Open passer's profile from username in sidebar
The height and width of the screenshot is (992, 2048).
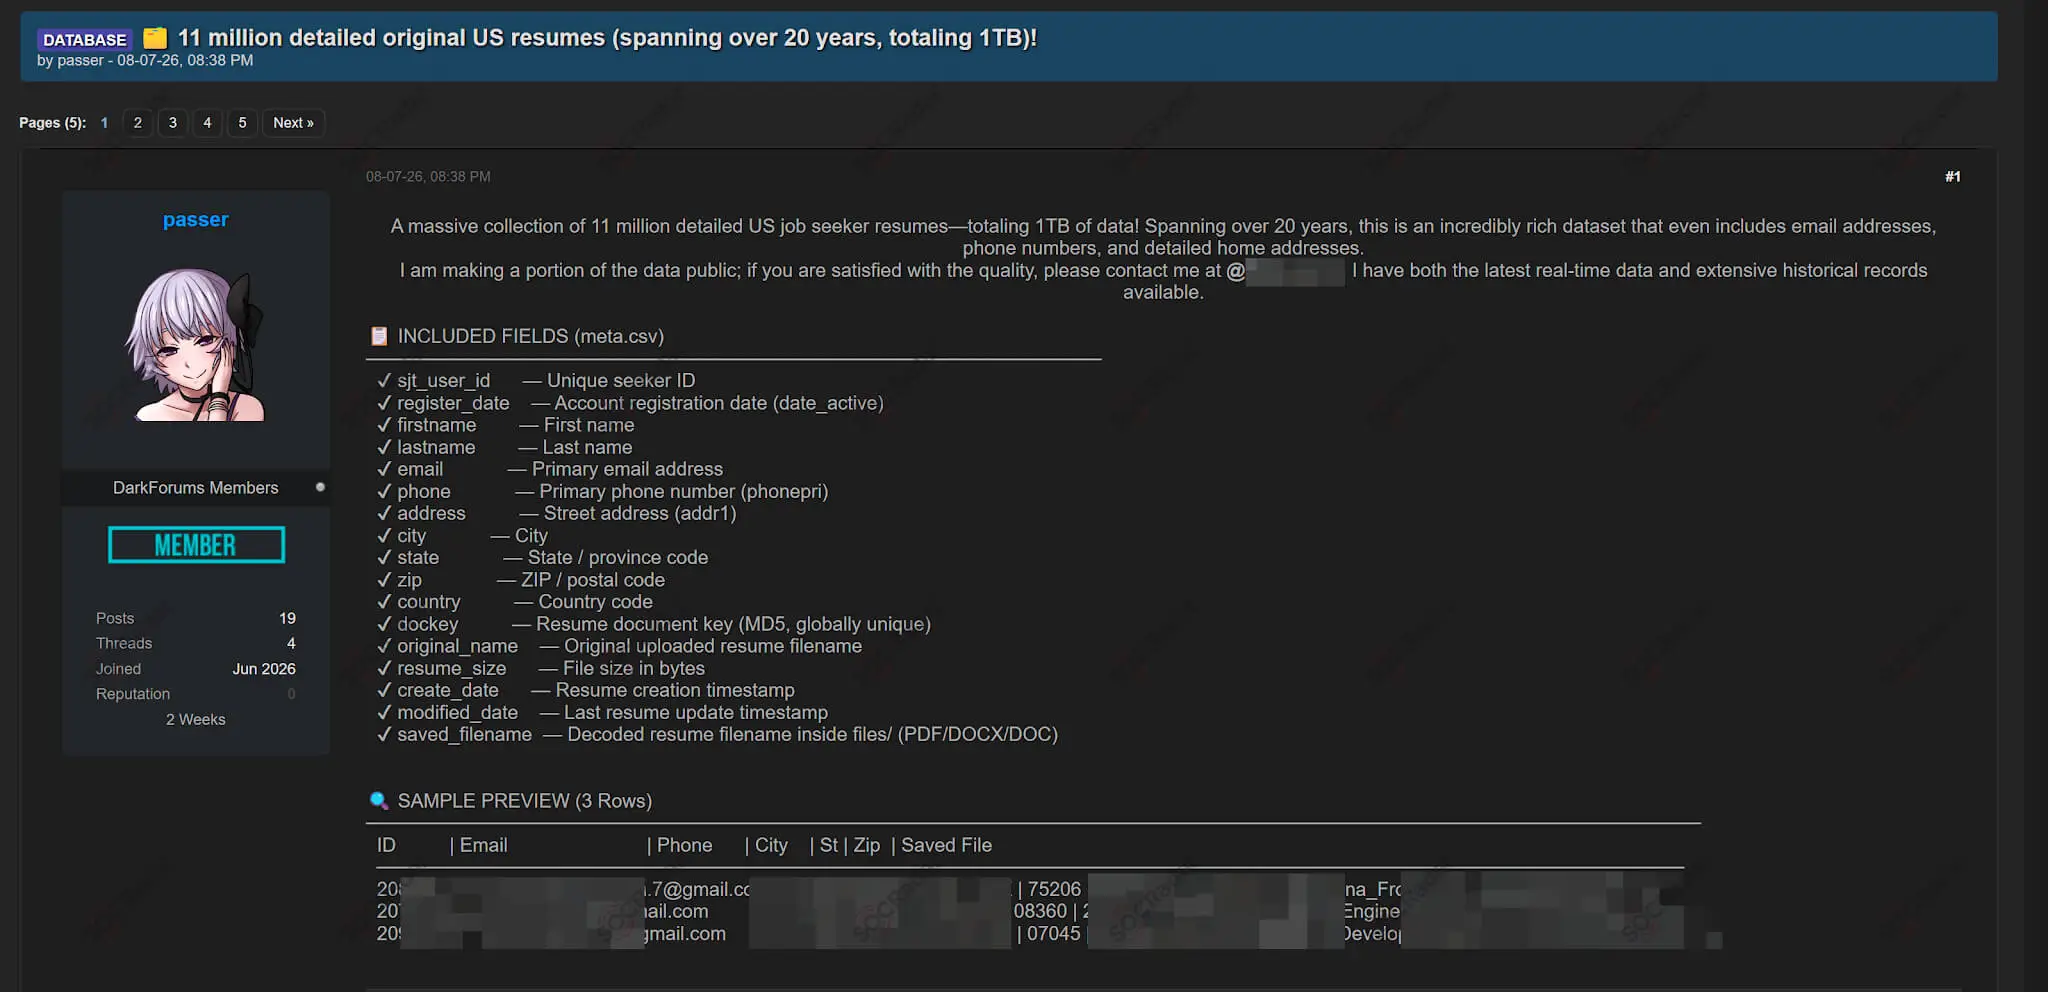(196, 219)
